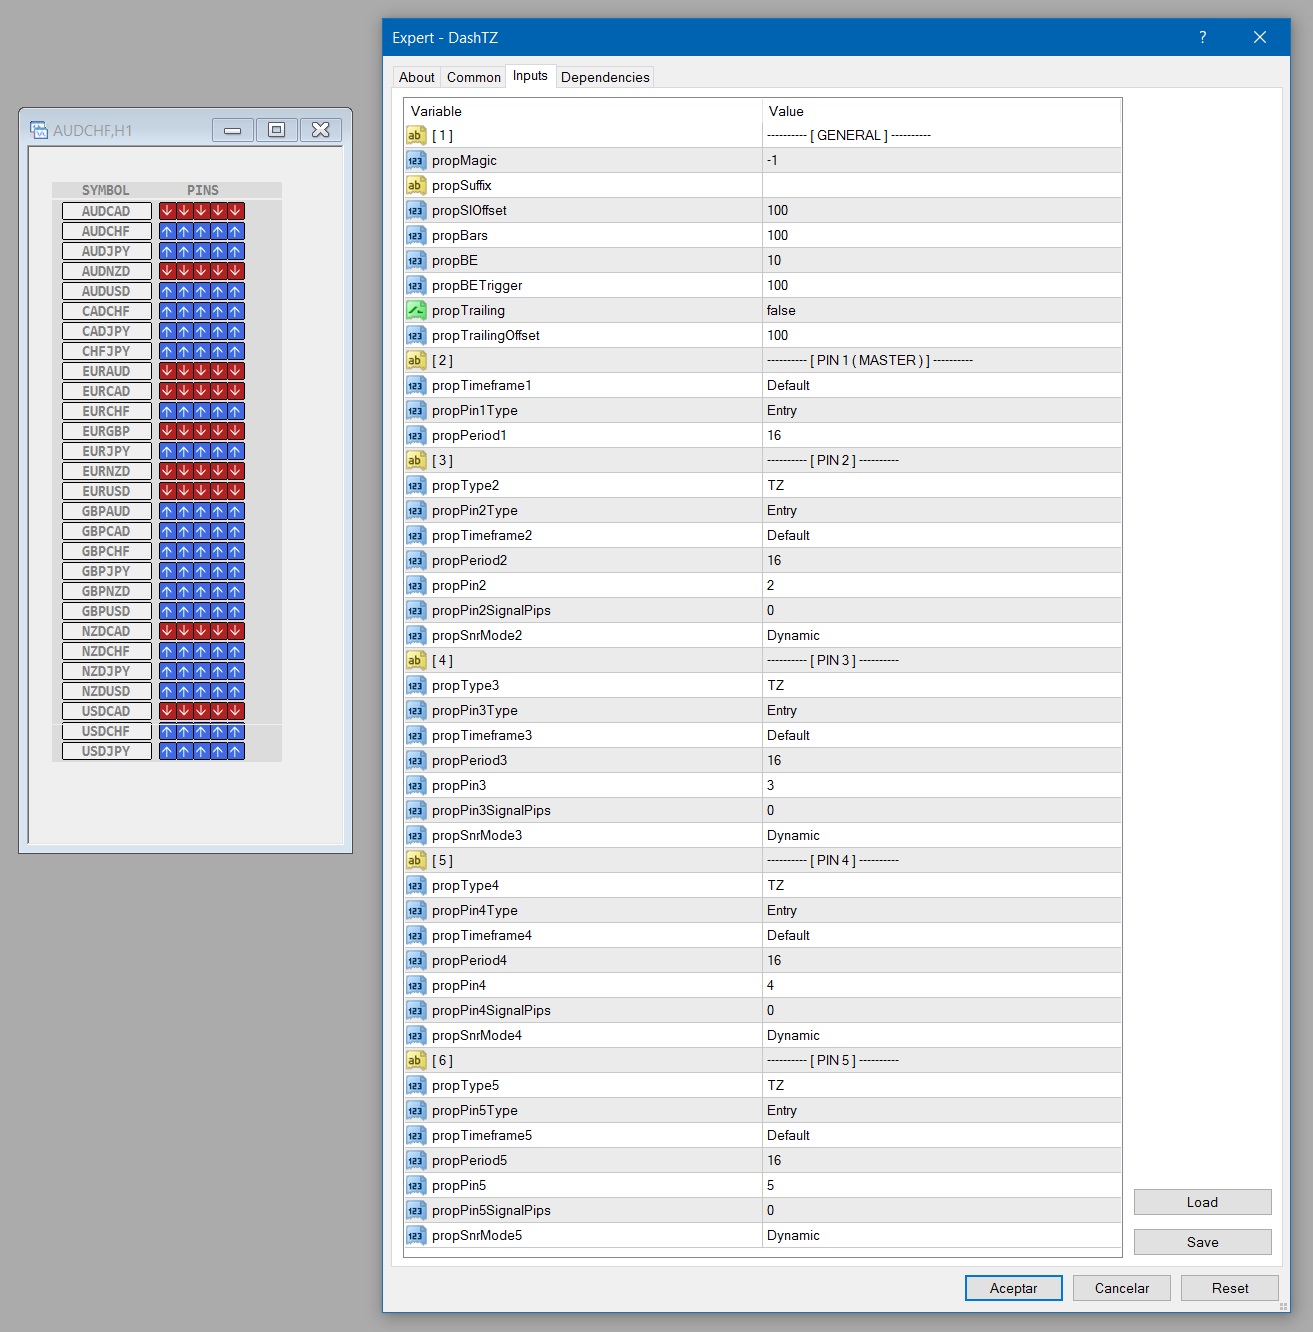Image resolution: width=1313 pixels, height=1332 pixels.
Task: Click the [2] PIN 1 section icon
Action: tap(416, 360)
